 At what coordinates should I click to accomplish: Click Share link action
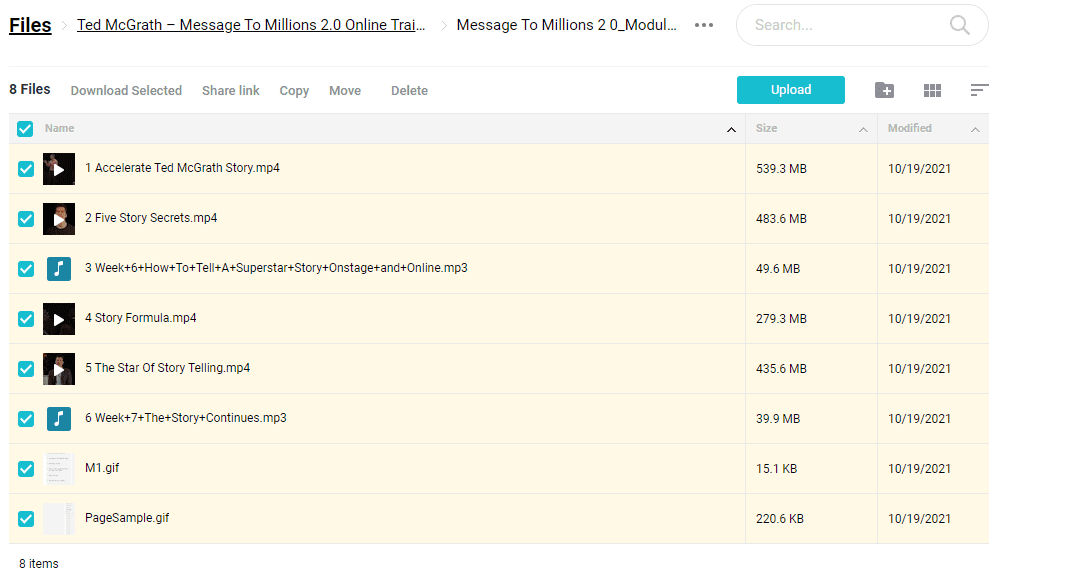230,90
